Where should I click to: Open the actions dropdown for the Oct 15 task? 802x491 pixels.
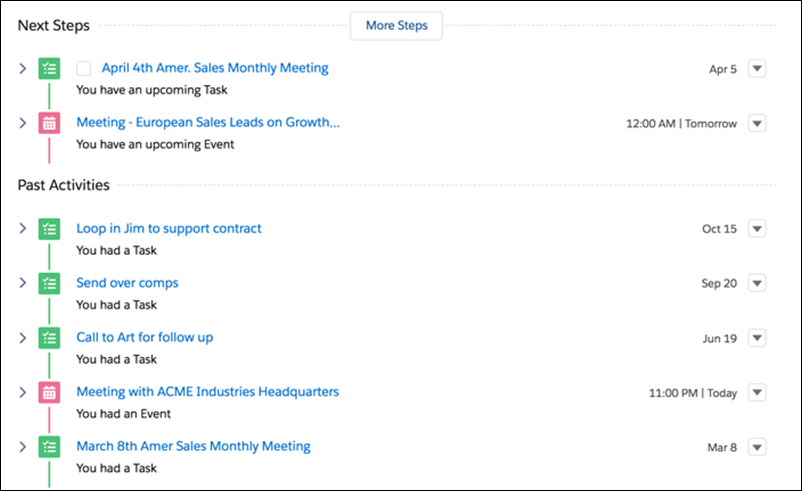(757, 228)
